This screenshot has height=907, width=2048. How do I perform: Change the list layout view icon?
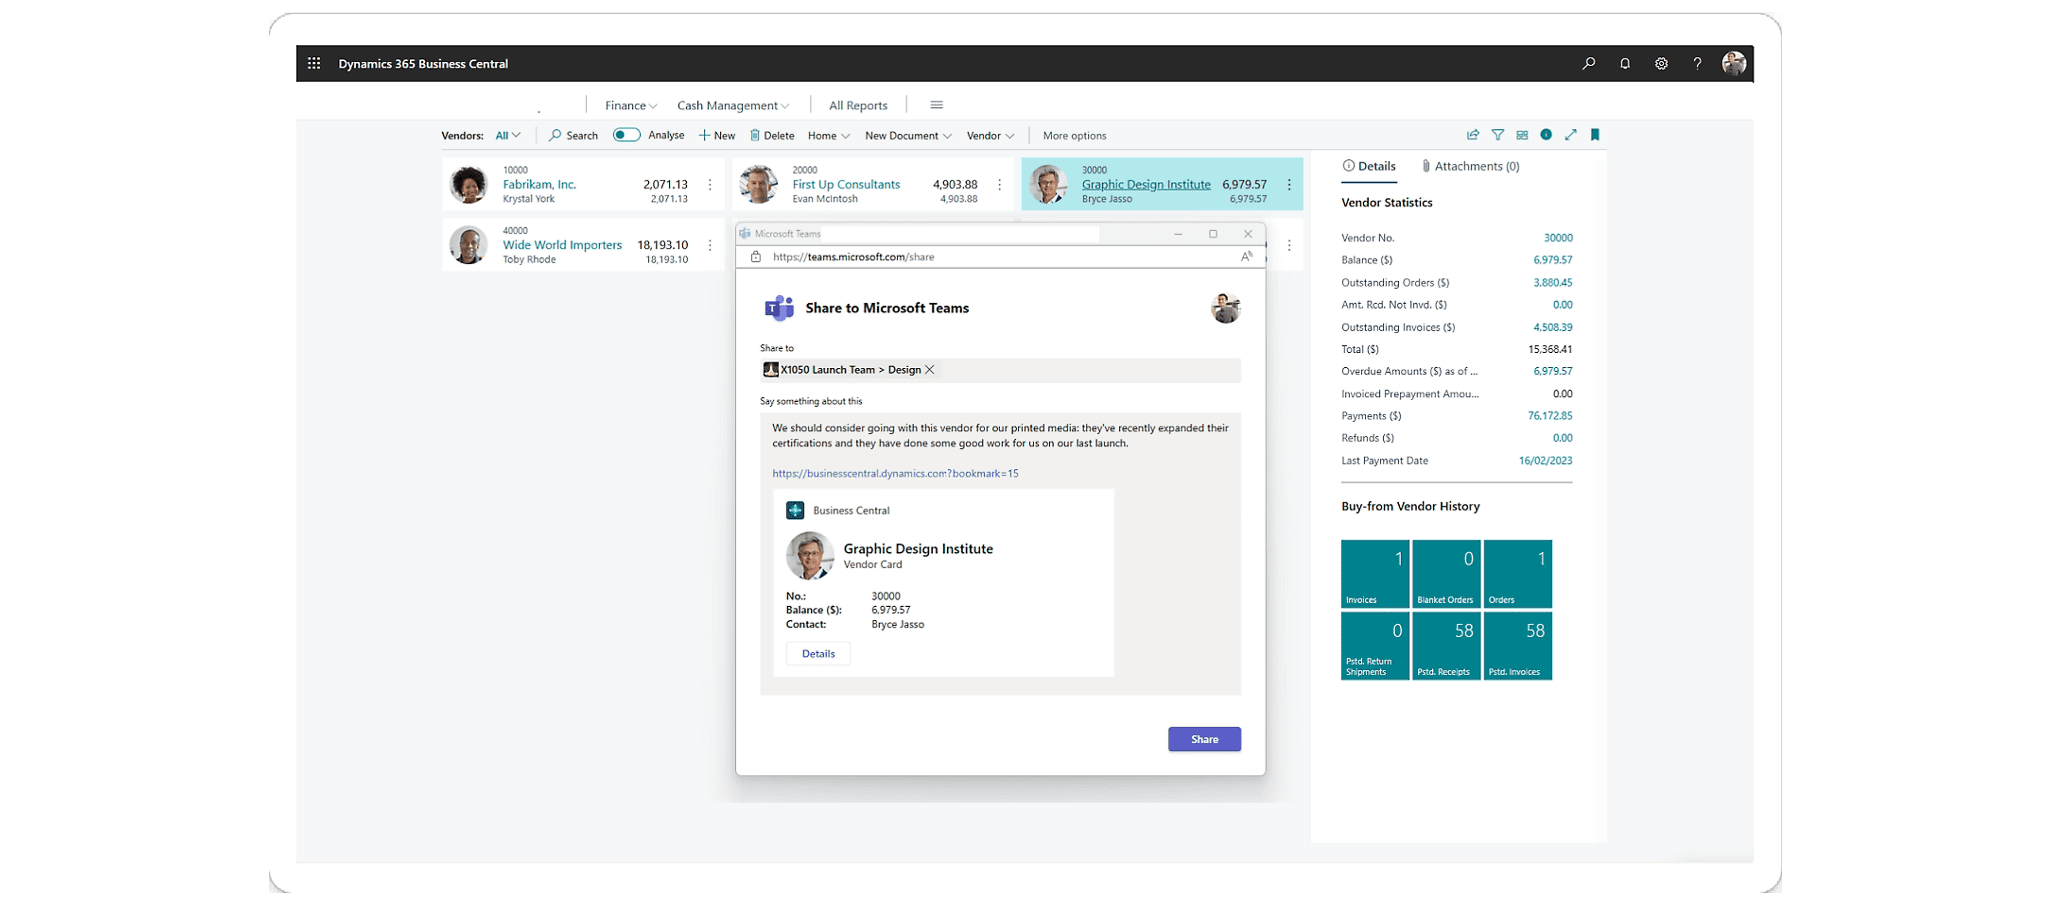[x=1522, y=135]
